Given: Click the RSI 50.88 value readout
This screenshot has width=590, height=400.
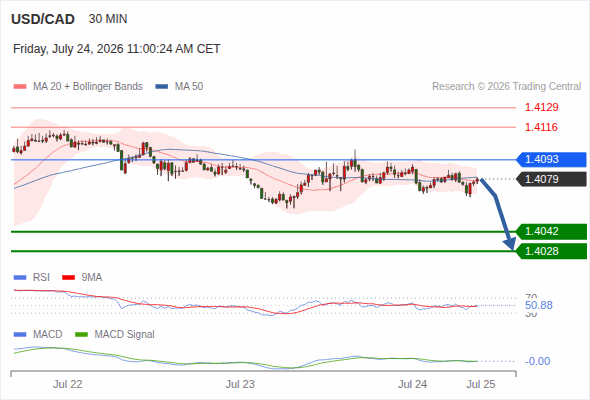Looking at the screenshot, I should click(x=539, y=305).
